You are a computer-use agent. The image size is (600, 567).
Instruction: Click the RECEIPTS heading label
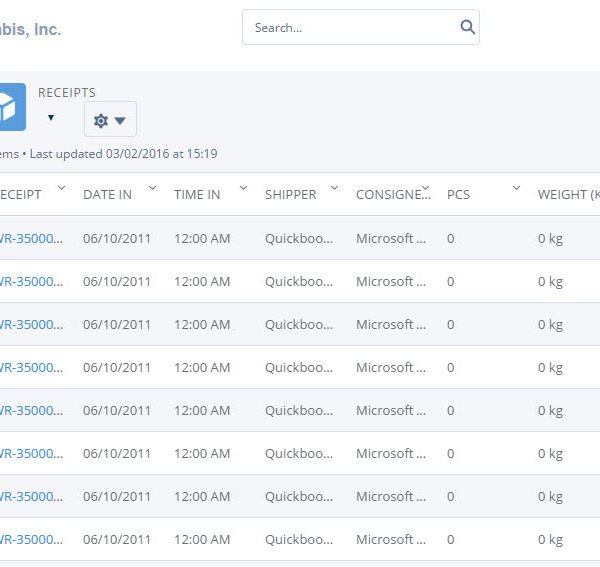click(x=67, y=93)
